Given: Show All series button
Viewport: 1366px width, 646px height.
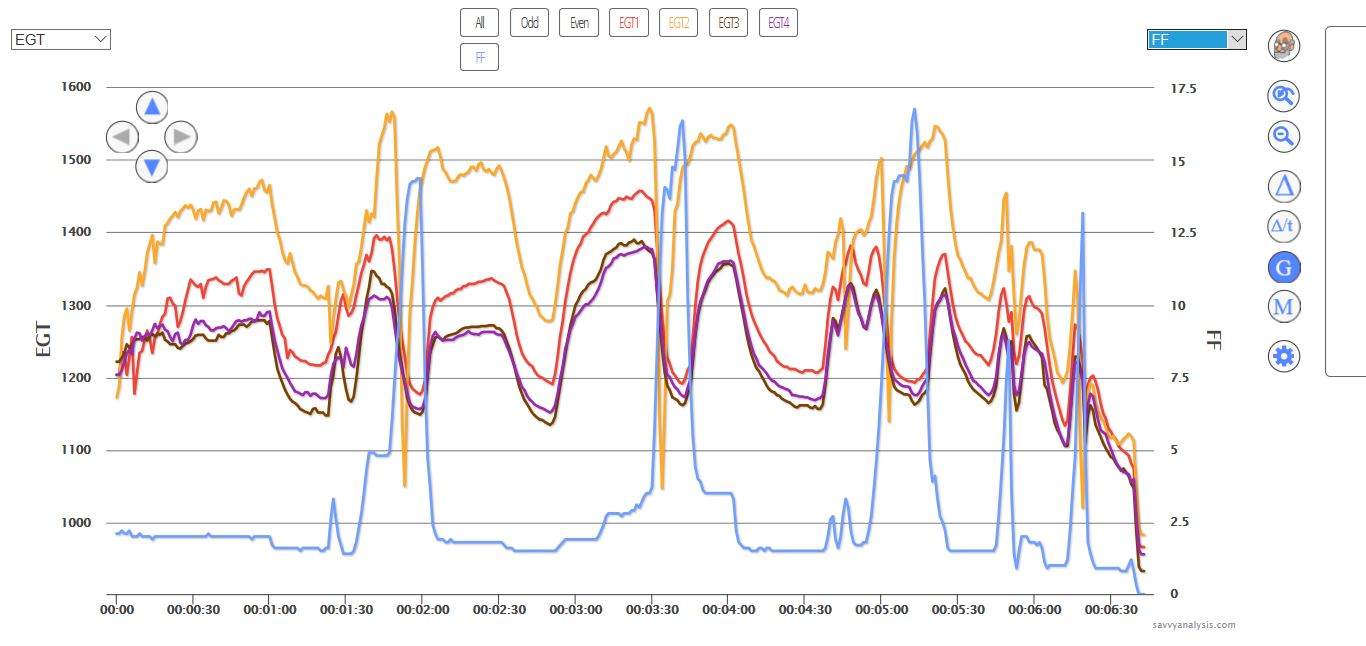Looking at the screenshot, I should (x=480, y=22).
